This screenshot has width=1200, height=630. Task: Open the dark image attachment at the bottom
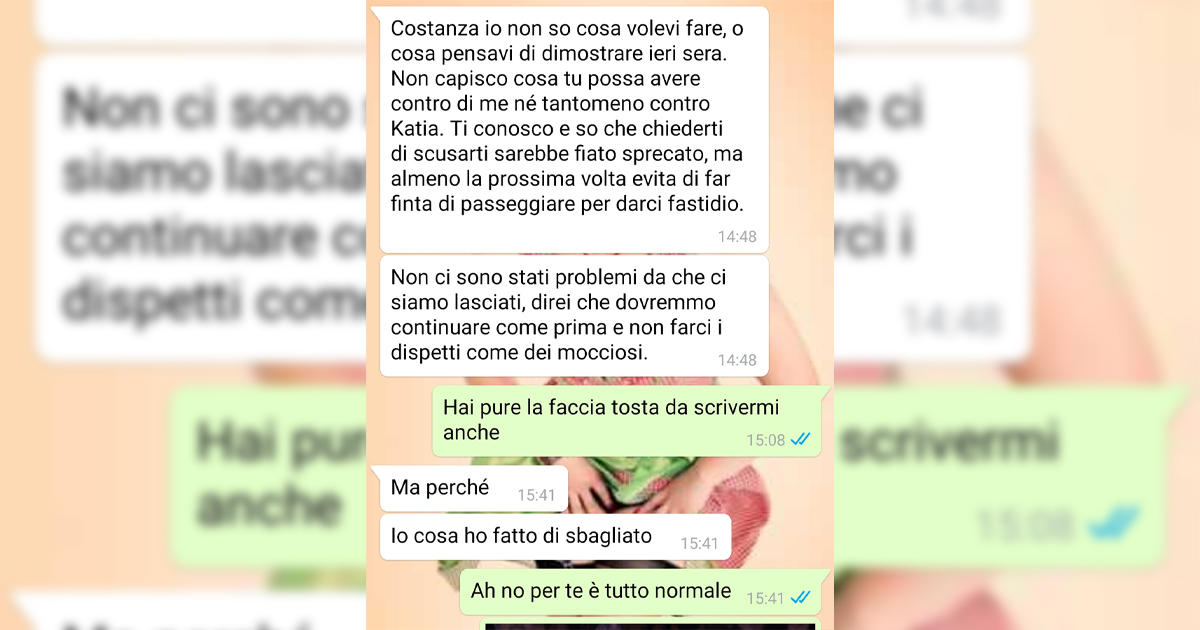pos(650,626)
